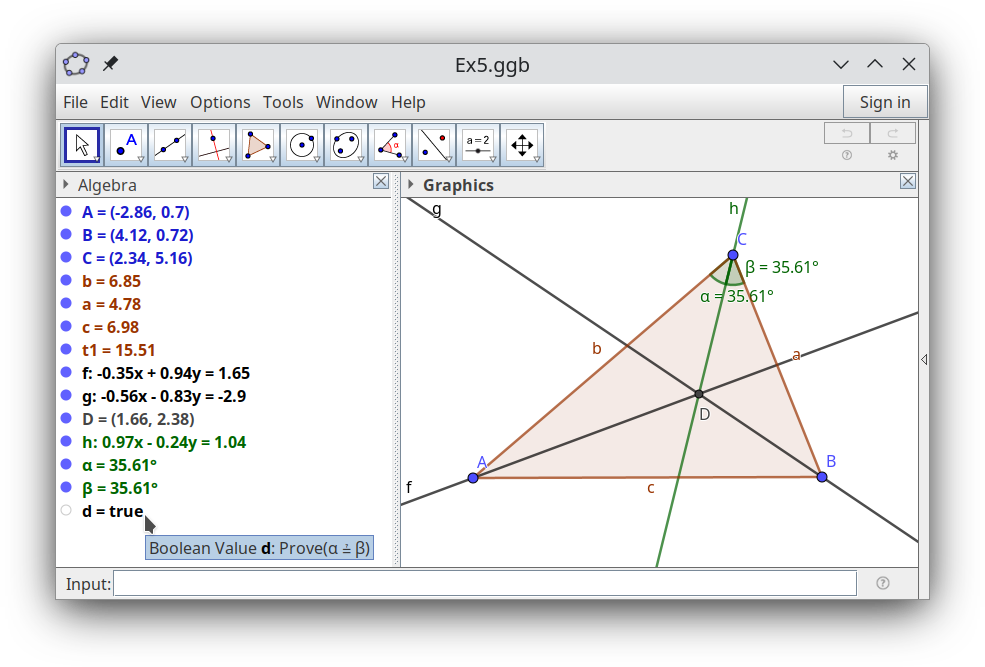Open the Tools menu
The width and height of the screenshot is (985, 667).
point(283,102)
